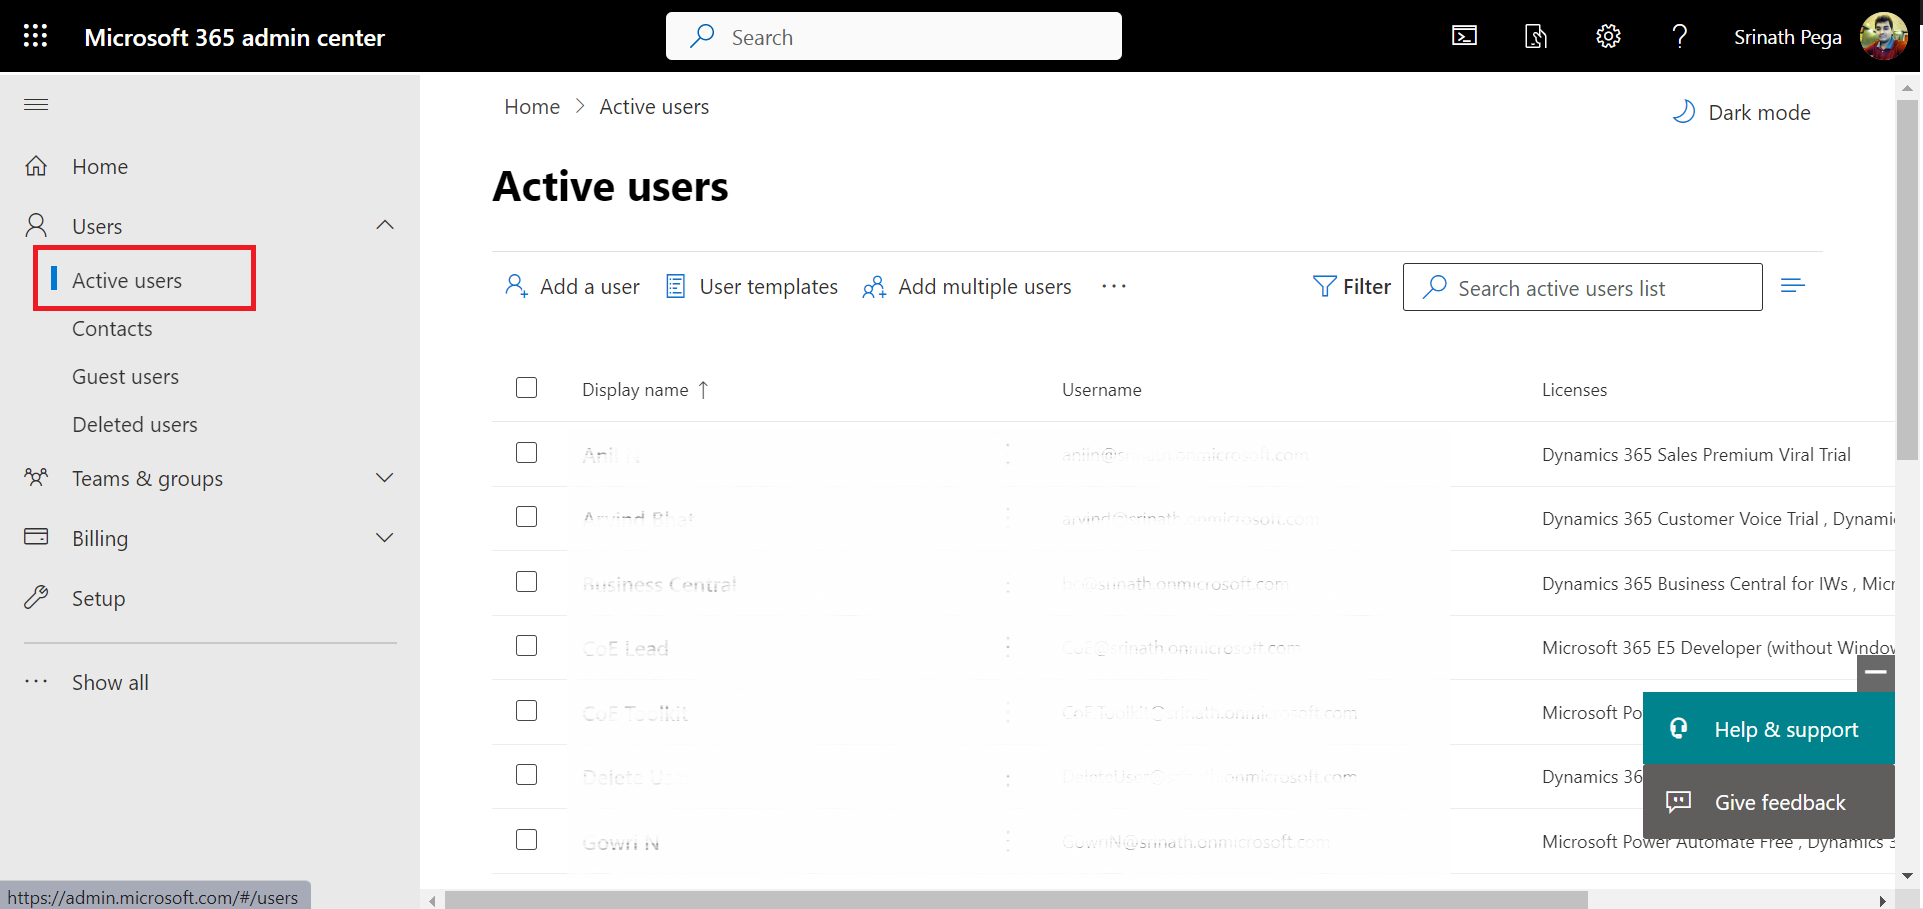Minimize the Help & support widget
Image resolution: width=1923 pixels, height=909 pixels.
[x=1875, y=672]
